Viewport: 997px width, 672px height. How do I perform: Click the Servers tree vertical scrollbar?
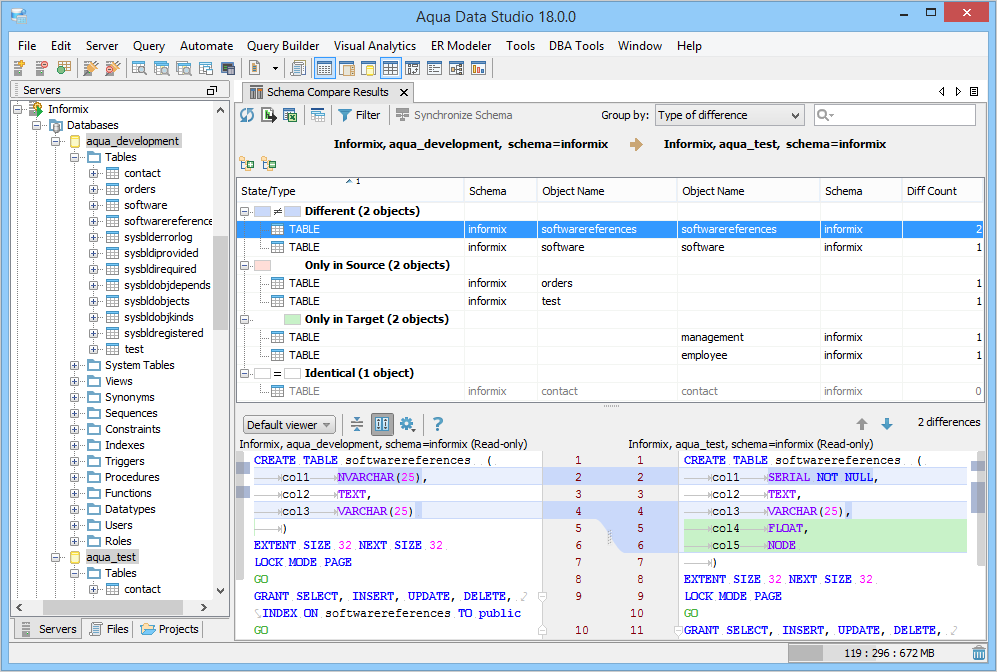coord(220,283)
